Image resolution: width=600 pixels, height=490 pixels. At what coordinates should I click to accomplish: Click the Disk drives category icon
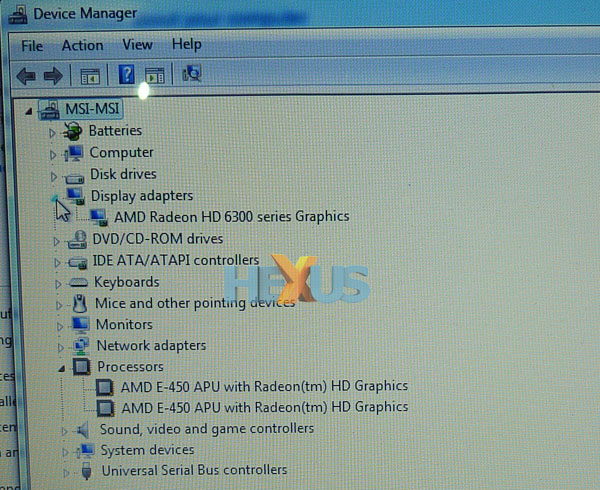pos(74,177)
